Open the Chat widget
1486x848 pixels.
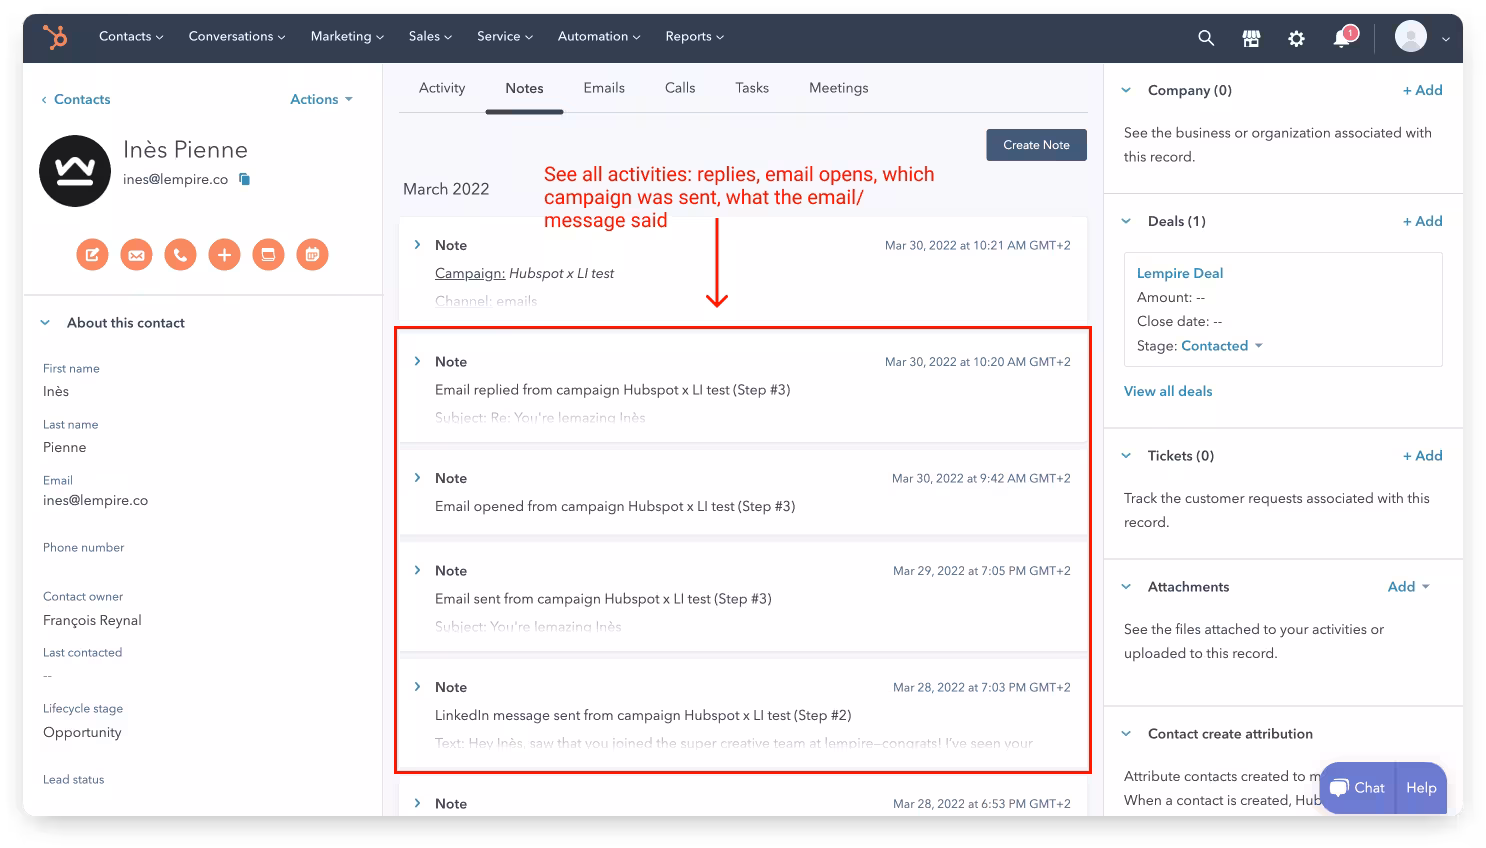click(1357, 788)
